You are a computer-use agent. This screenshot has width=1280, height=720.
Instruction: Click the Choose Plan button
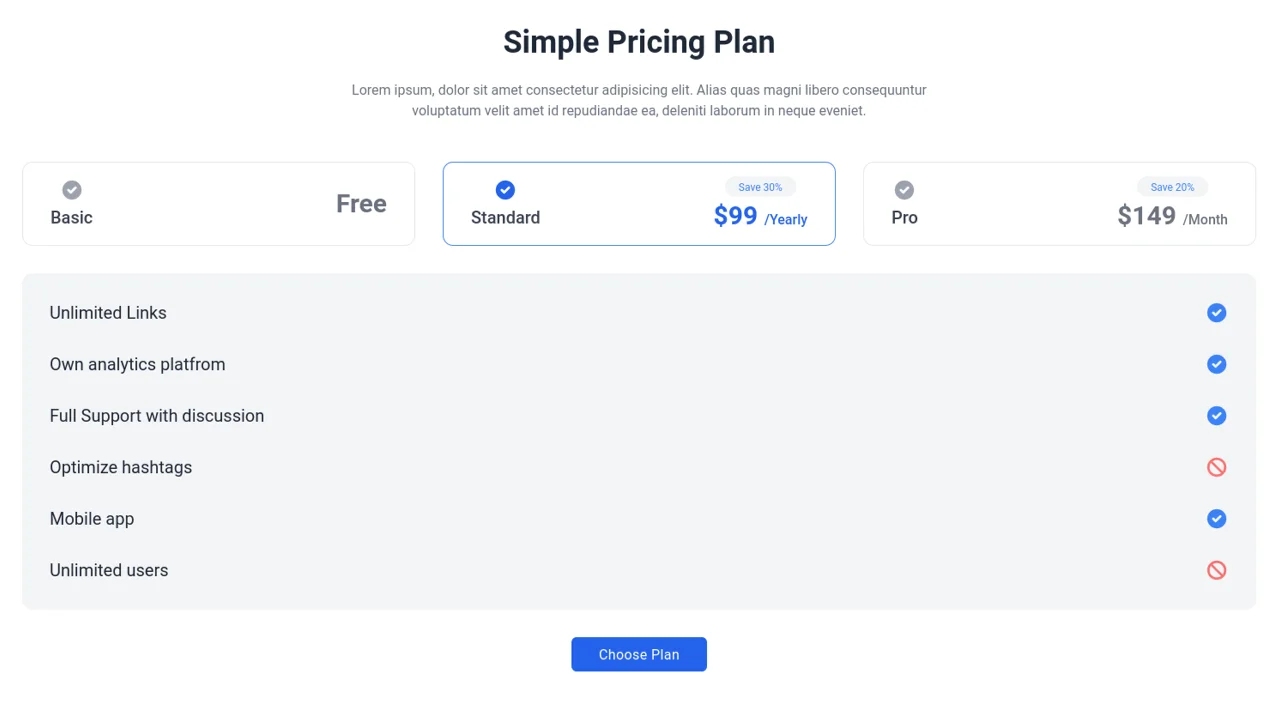click(639, 654)
